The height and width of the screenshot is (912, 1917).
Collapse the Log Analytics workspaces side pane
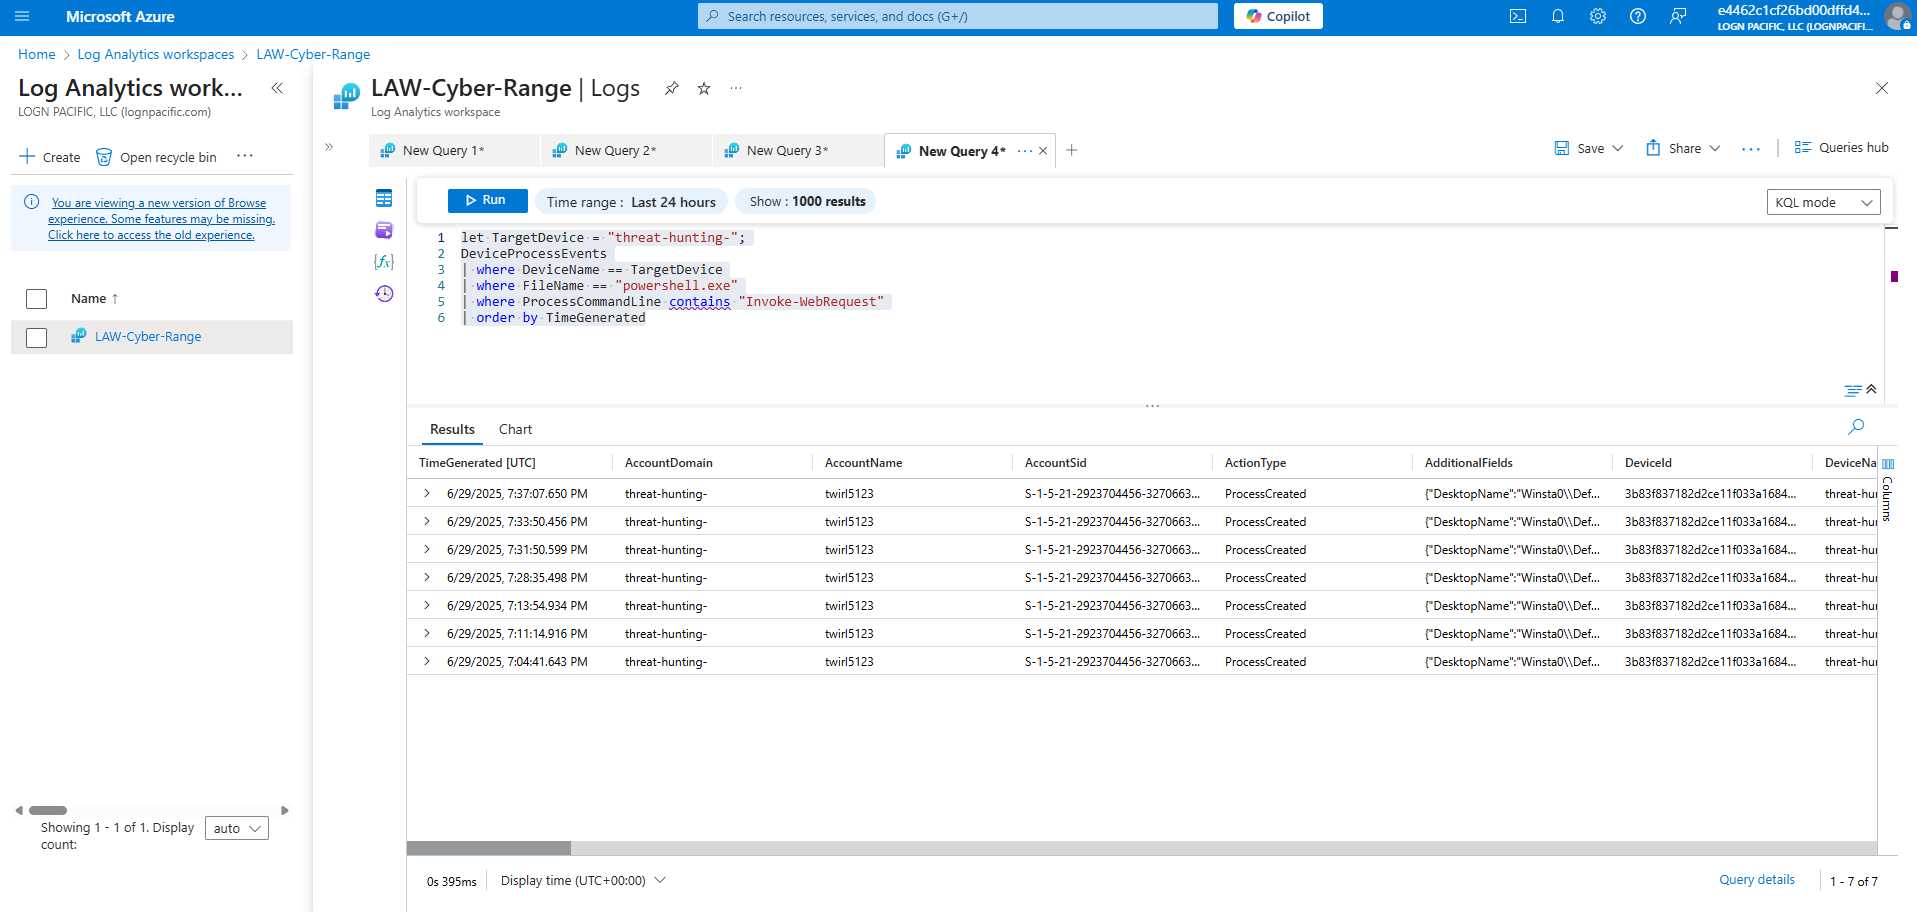[277, 88]
